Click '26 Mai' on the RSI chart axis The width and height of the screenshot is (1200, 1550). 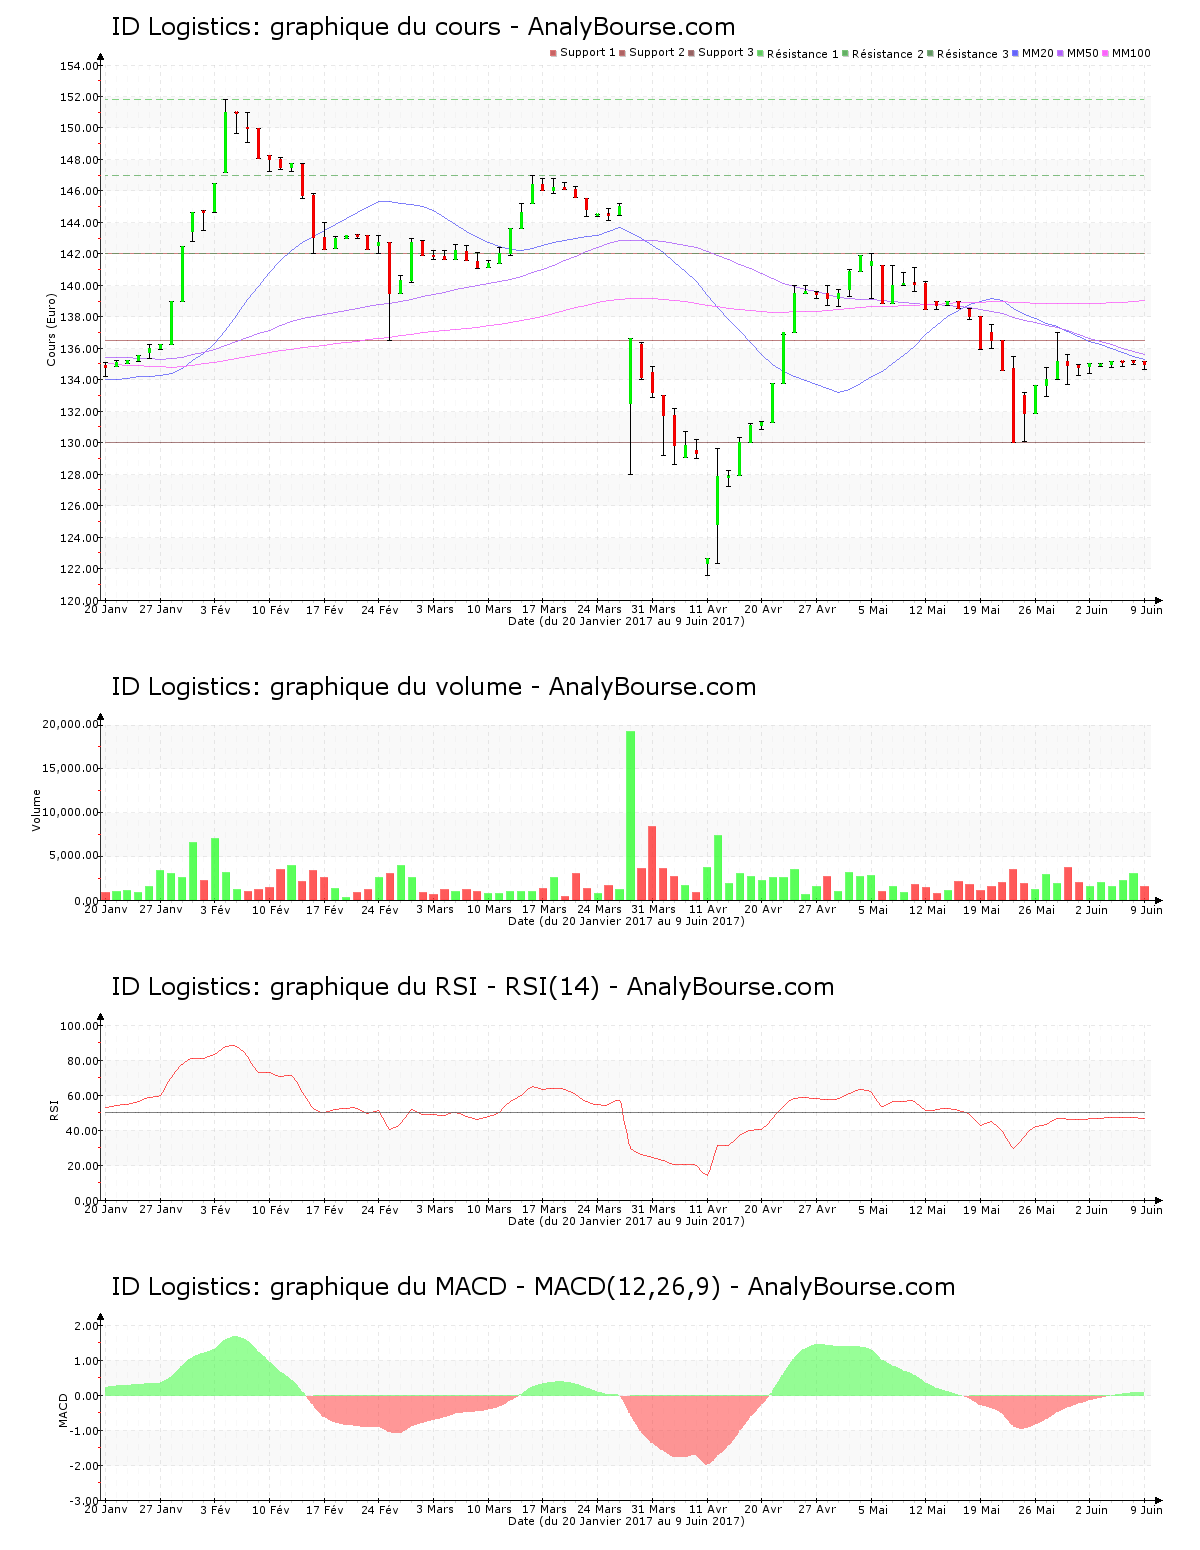pos(1037,1210)
